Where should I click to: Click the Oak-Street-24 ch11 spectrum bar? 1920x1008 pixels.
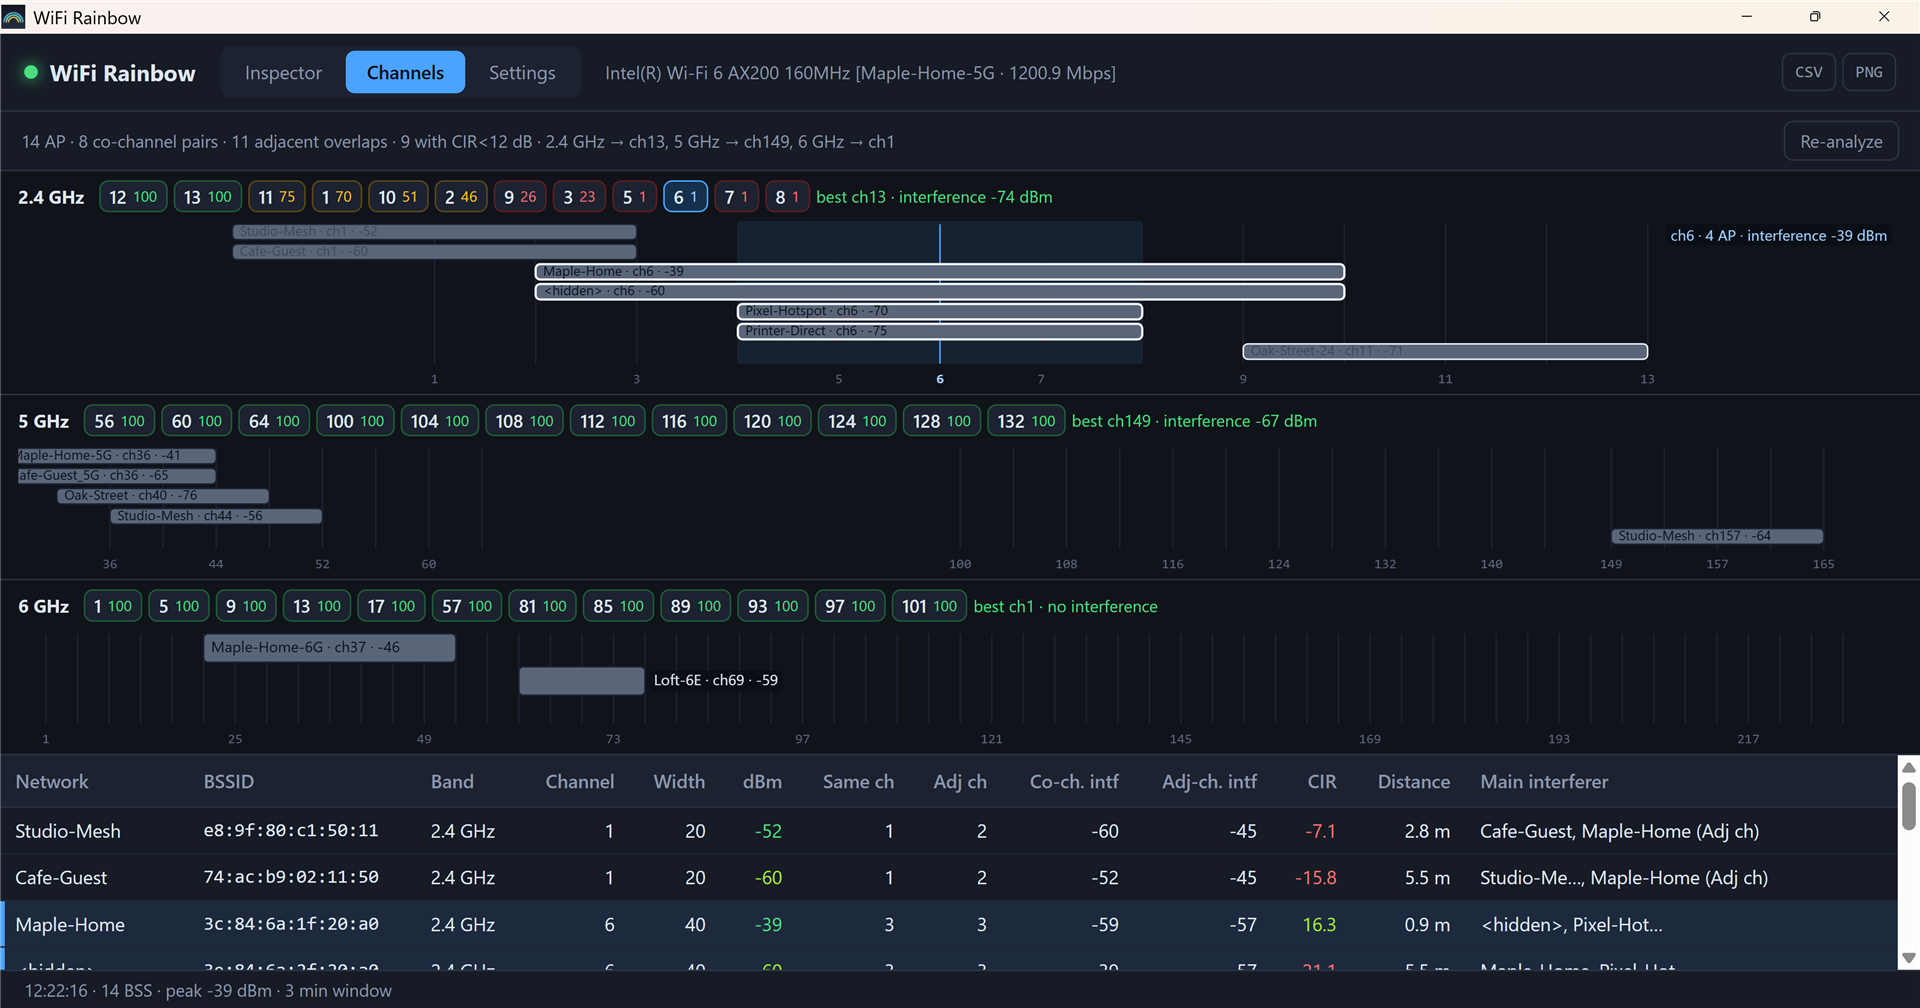pos(1445,351)
